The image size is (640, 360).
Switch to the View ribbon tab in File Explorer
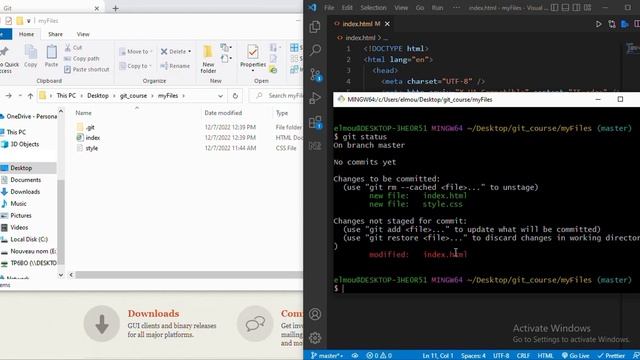(x=83, y=34)
